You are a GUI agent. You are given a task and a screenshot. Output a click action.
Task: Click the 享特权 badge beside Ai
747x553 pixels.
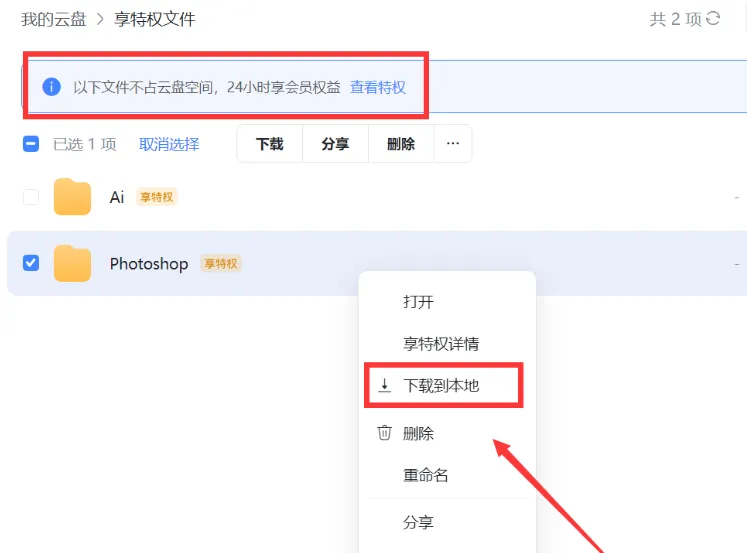(157, 197)
